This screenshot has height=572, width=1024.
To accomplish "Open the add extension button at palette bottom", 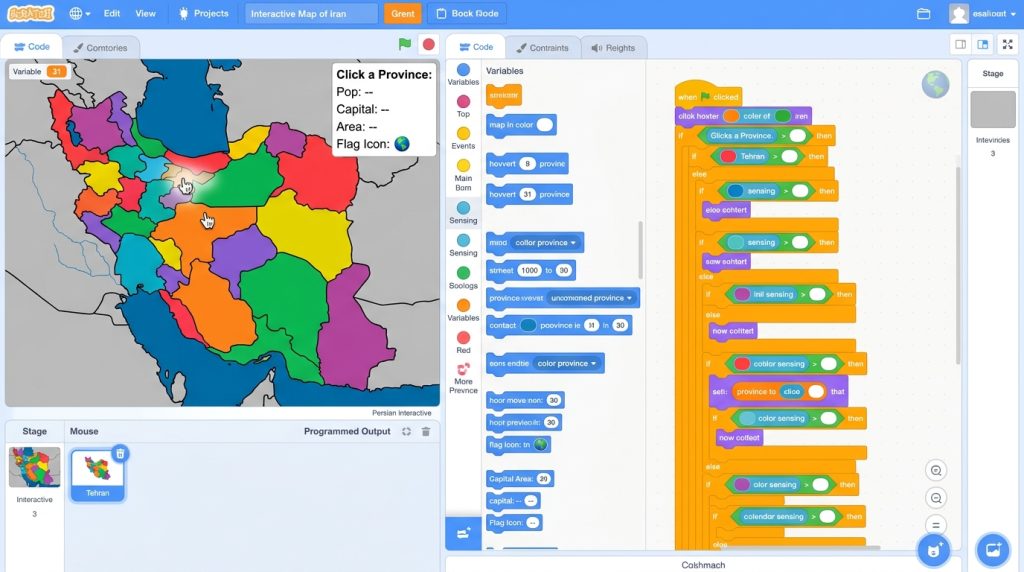I will click(464, 533).
